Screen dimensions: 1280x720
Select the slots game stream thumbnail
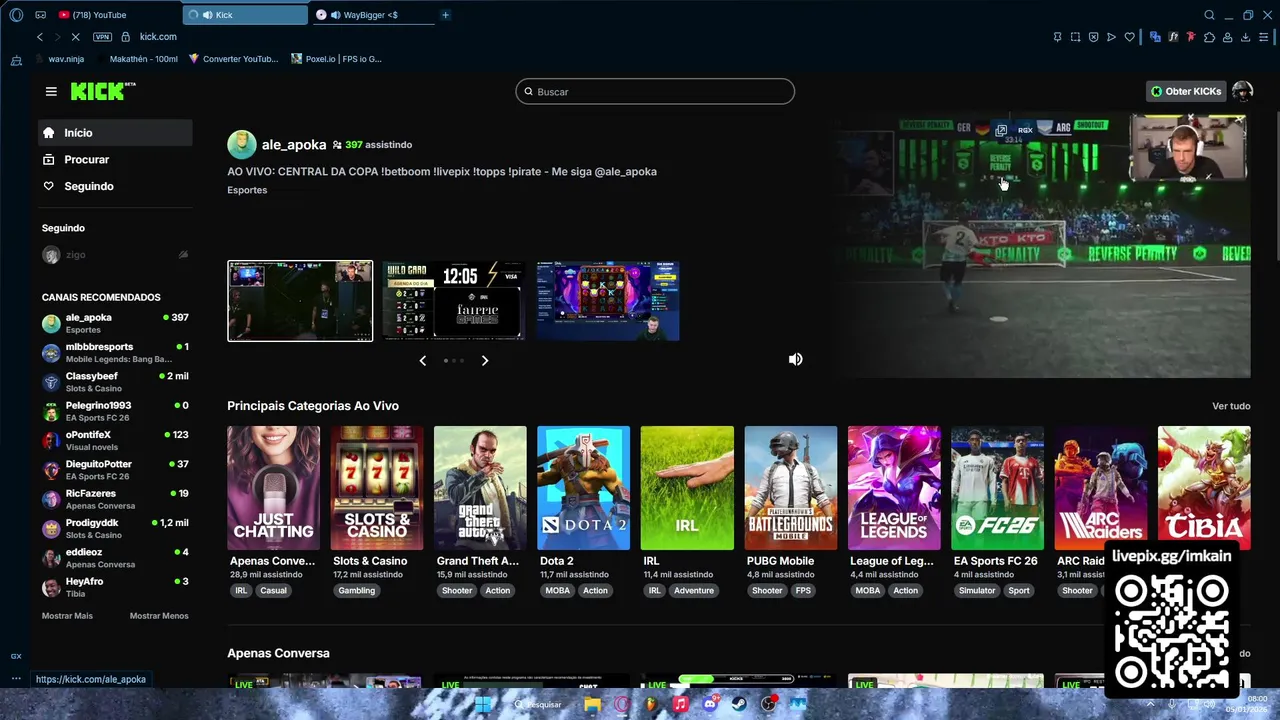coord(608,301)
